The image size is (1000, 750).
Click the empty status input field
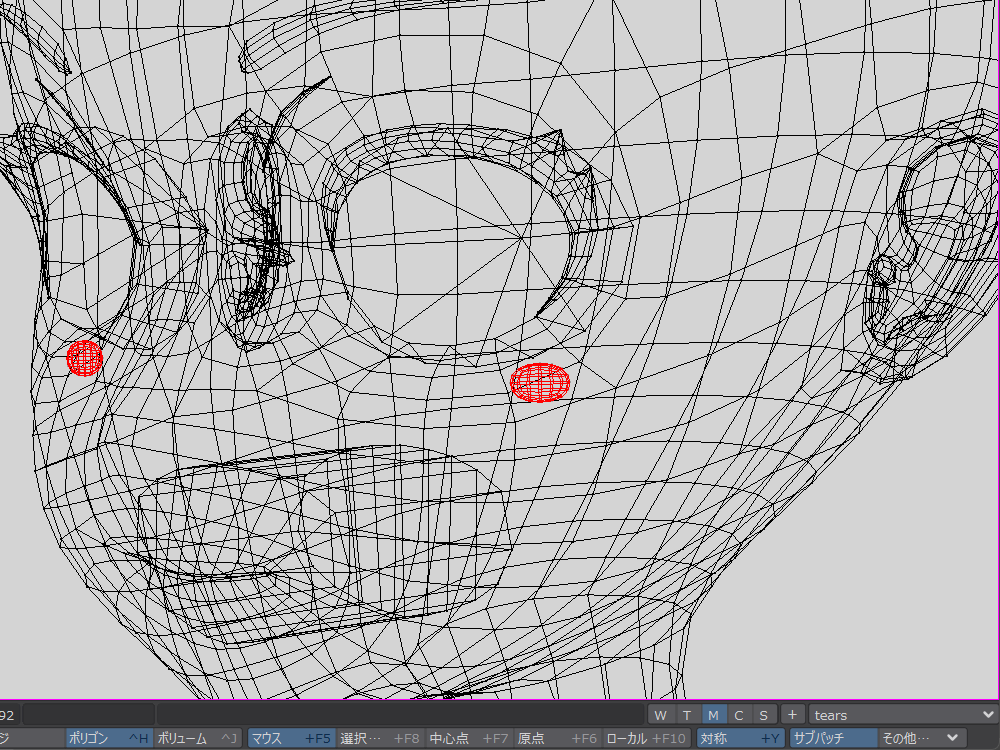(88, 715)
